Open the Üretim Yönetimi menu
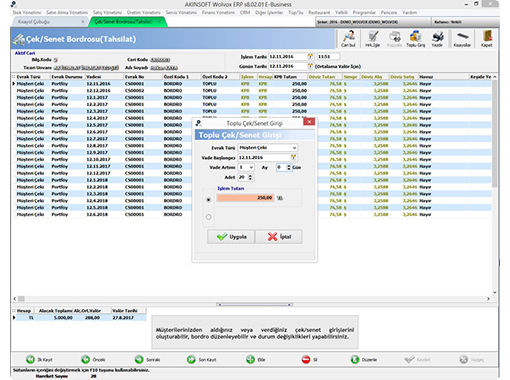This screenshot has width=510, height=380. coord(144,12)
